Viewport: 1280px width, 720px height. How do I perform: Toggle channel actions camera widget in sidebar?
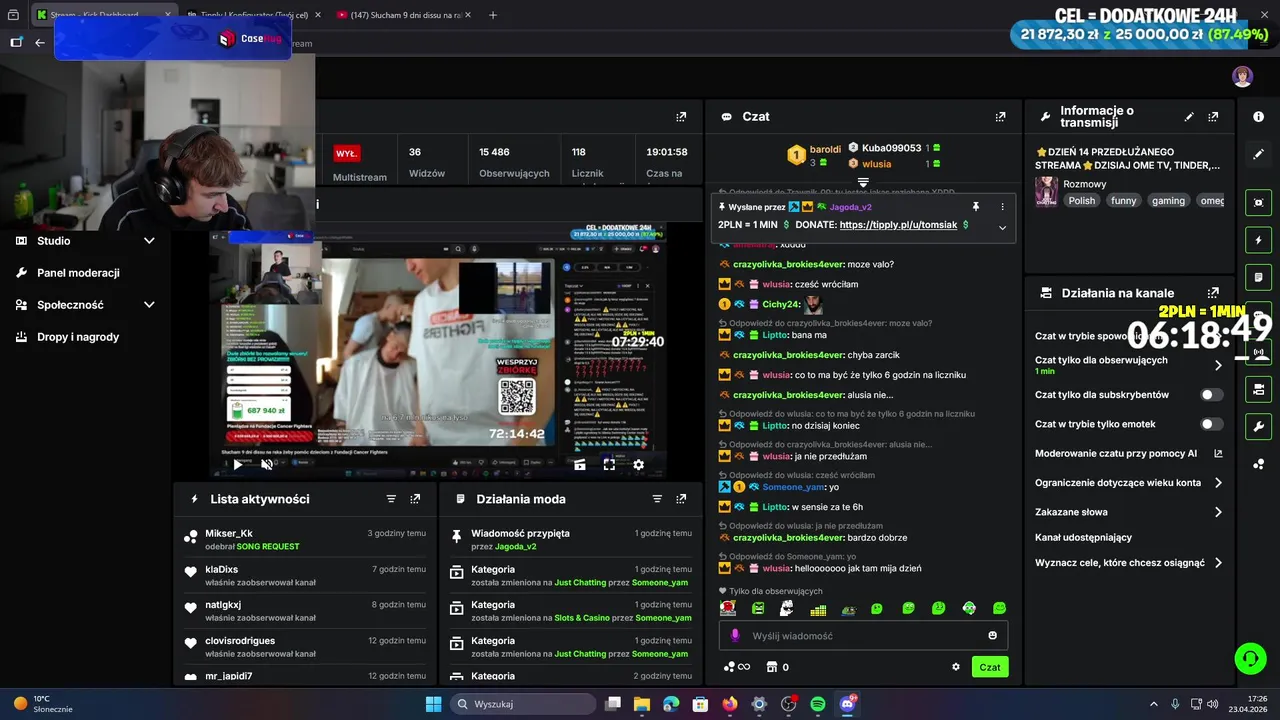[1258, 389]
